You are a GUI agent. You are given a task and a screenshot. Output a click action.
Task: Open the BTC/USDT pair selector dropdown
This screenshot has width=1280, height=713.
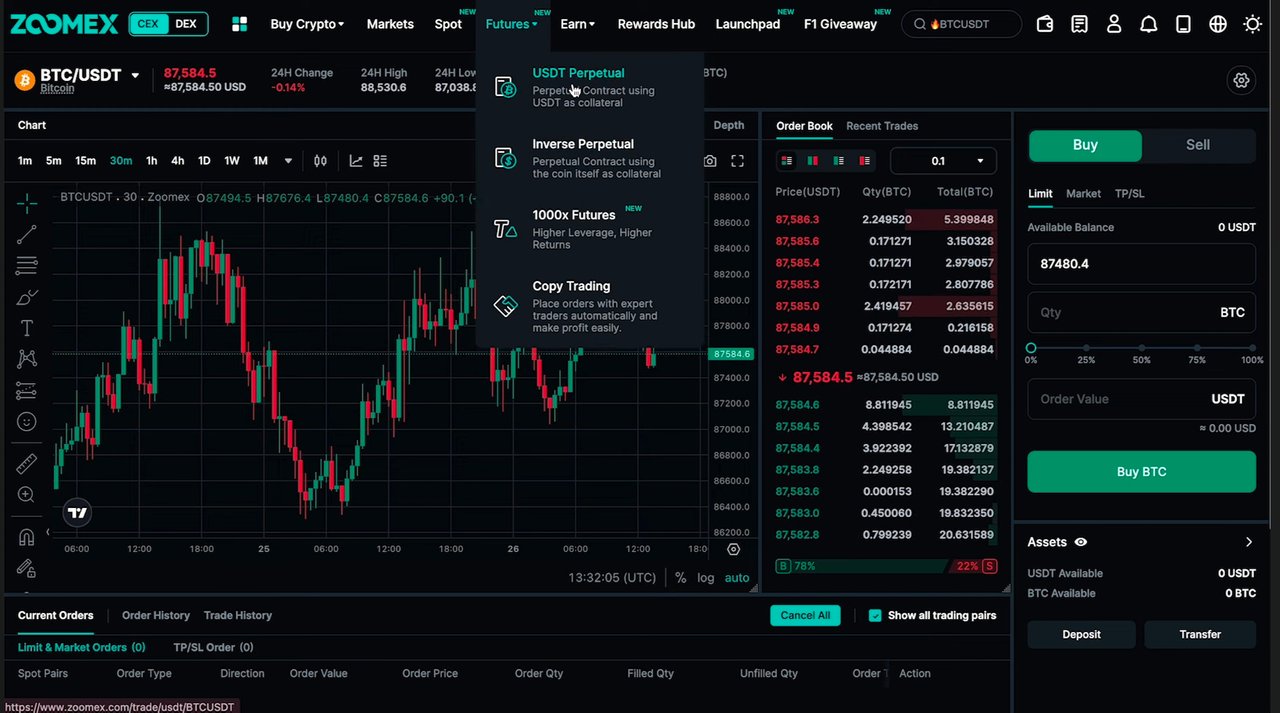(x=135, y=76)
